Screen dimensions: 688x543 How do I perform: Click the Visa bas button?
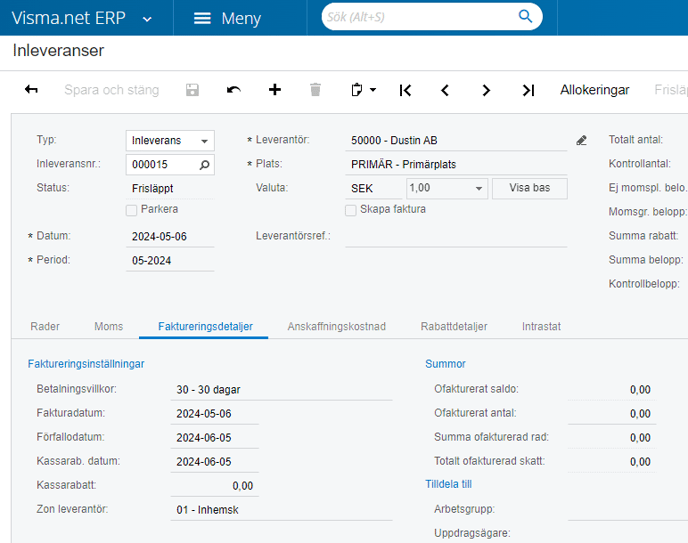click(530, 188)
